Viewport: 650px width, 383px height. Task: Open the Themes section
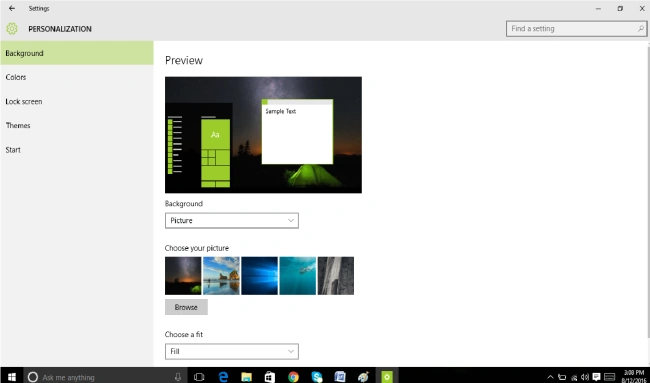click(77, 125)
